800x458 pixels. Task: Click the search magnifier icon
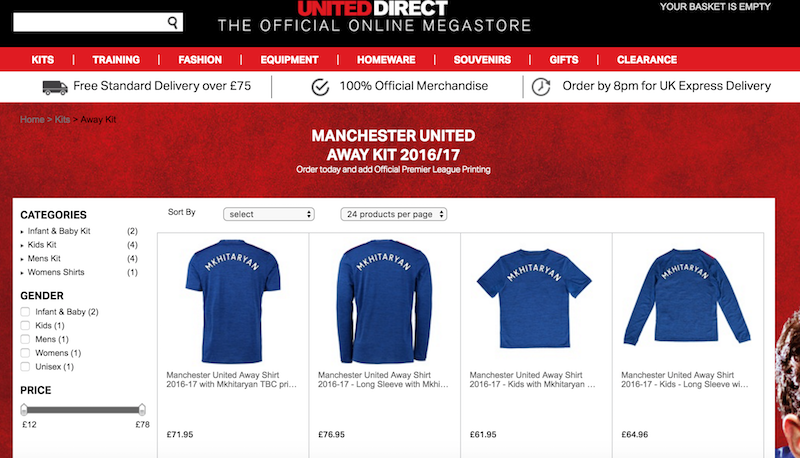point(173,22)
